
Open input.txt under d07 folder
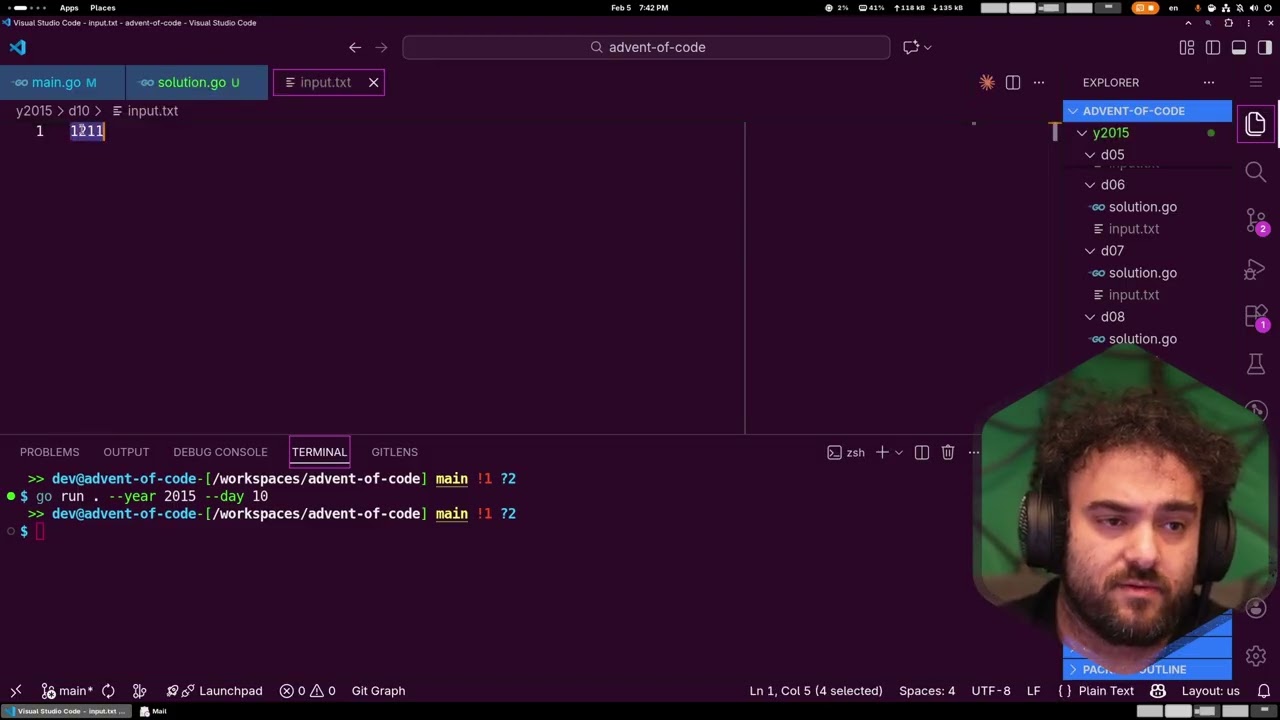point(1133,295)
